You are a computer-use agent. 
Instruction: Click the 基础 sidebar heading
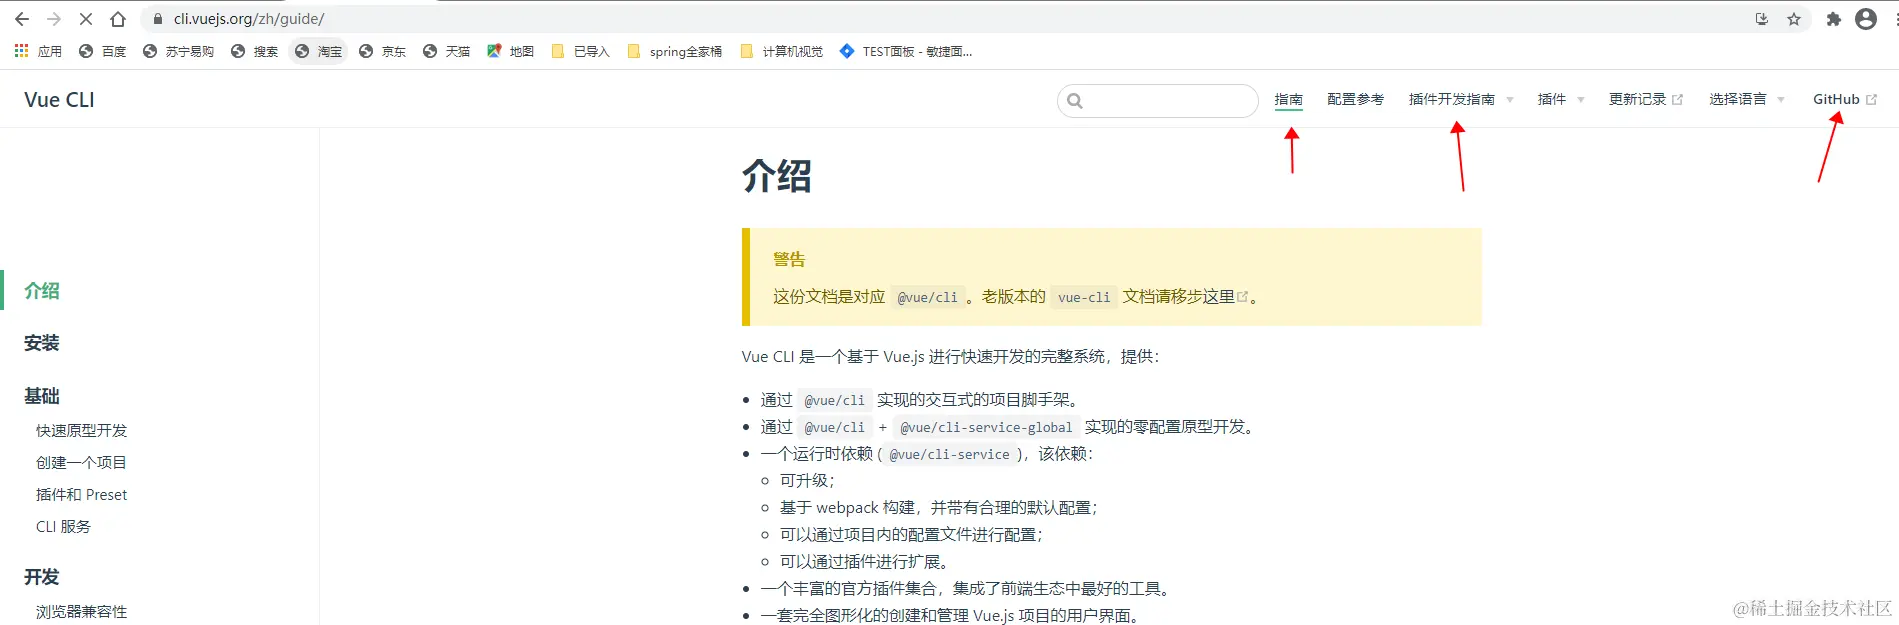point(42,396)
